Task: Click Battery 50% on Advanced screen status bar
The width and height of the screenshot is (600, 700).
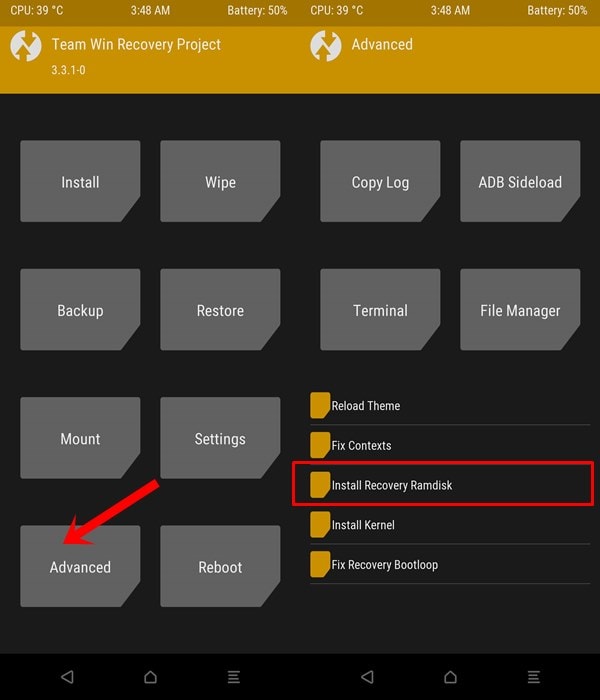Action: [x=557, y=10]
